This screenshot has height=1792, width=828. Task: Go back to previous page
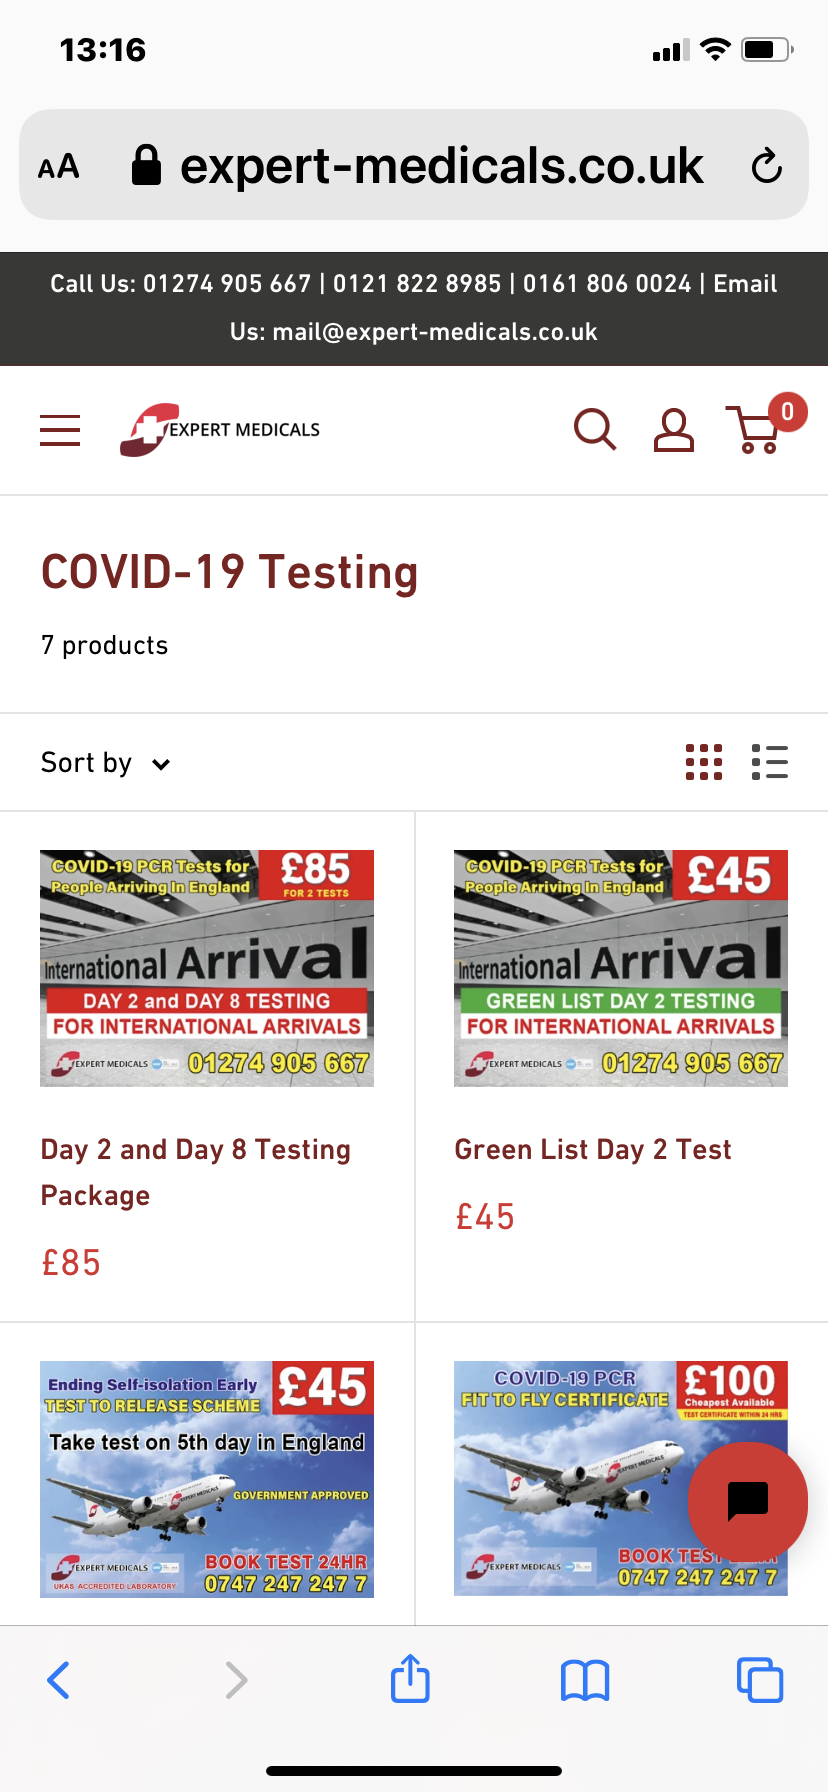coord(59,1680)
